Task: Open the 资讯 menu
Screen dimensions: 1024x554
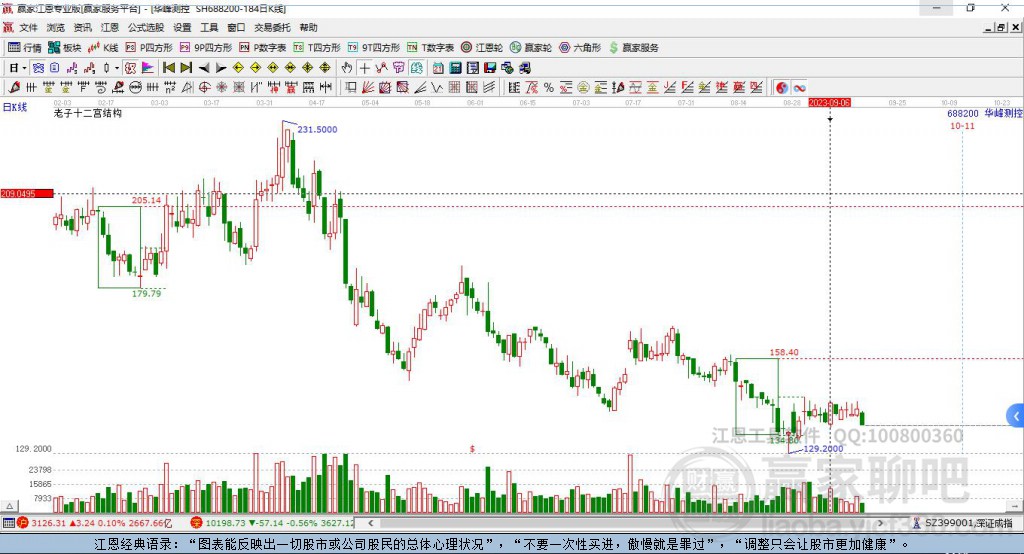Action: click(x=82, y=27)
